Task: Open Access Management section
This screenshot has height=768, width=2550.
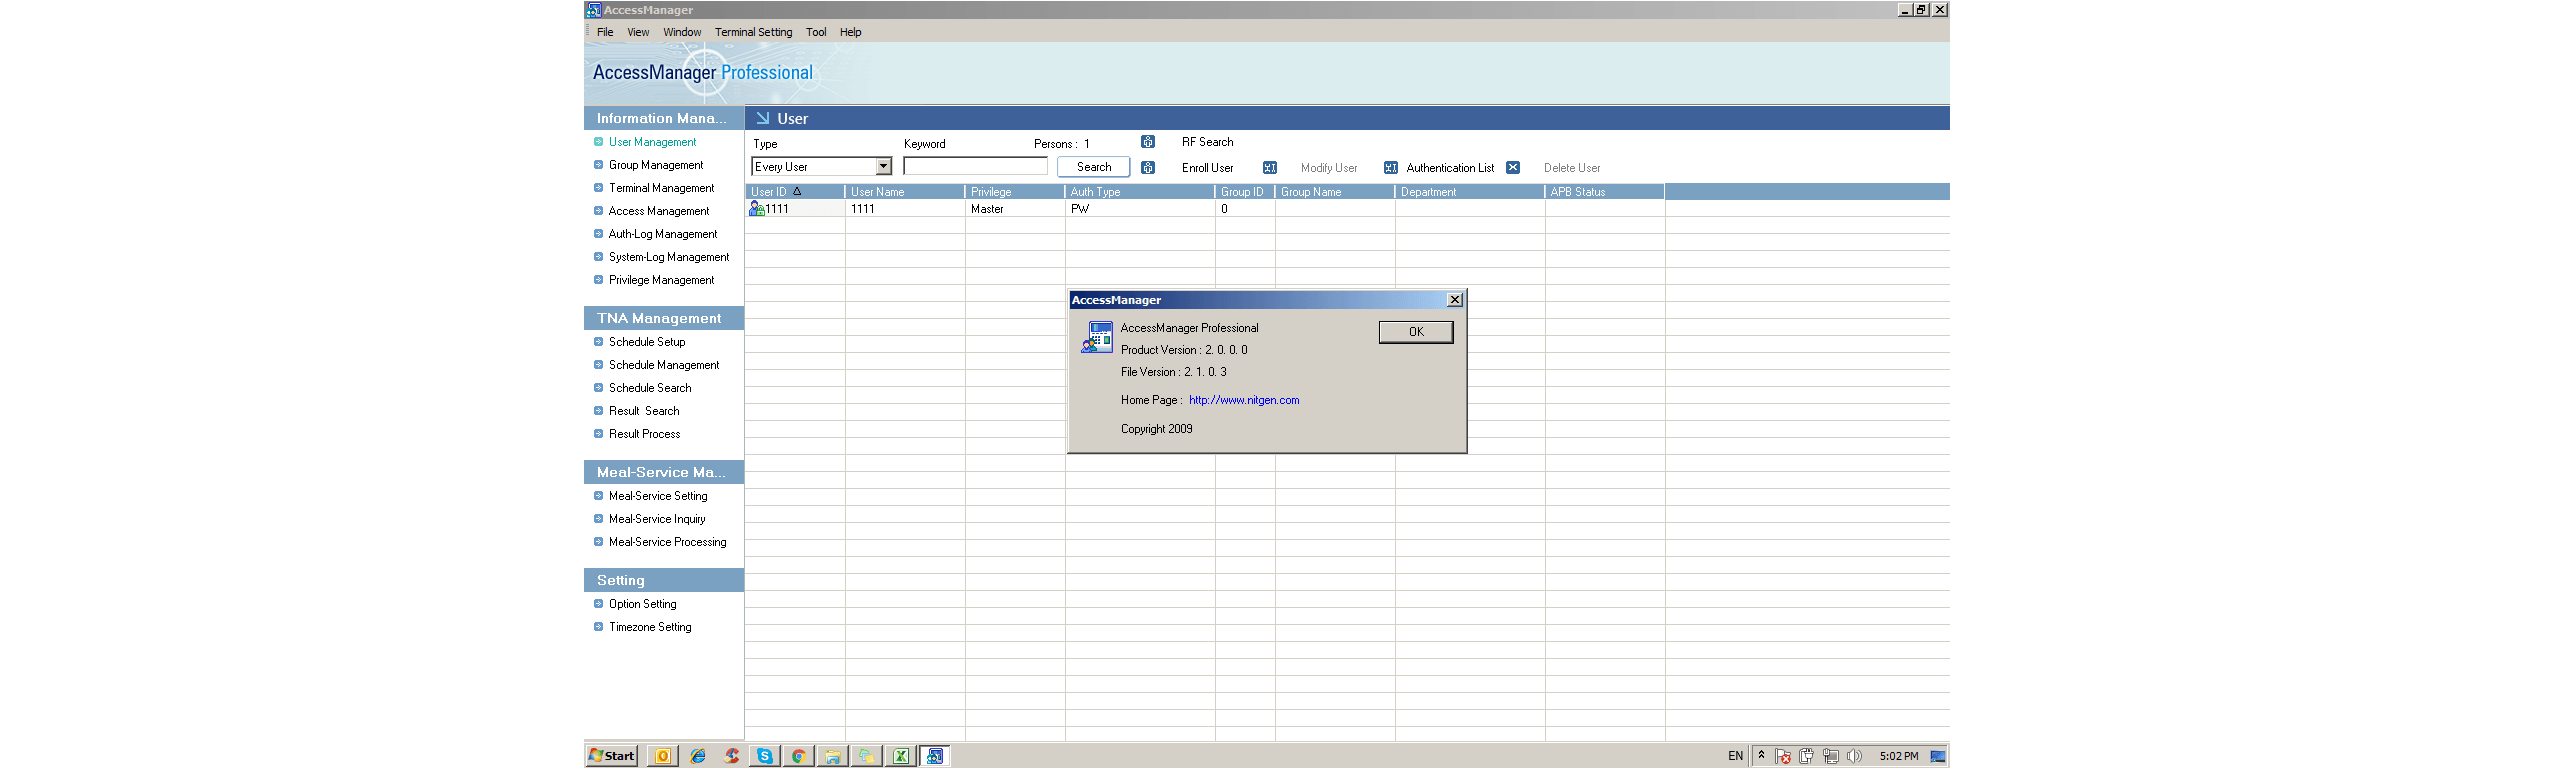Action: tap(659, 211)
